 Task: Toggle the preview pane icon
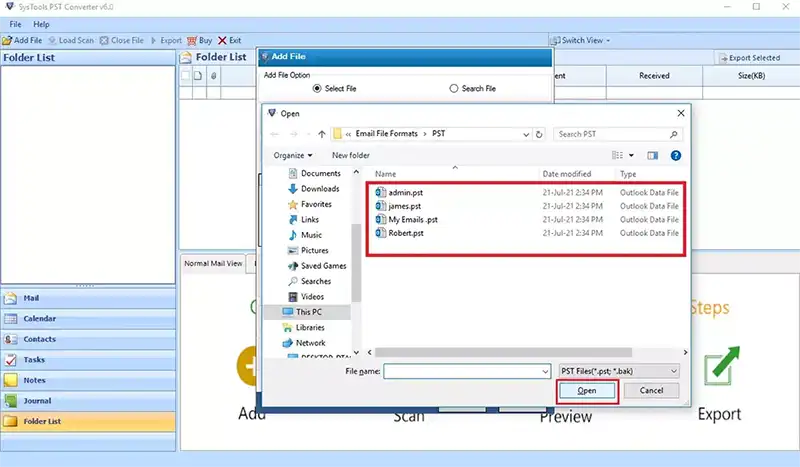coord(653,155)
